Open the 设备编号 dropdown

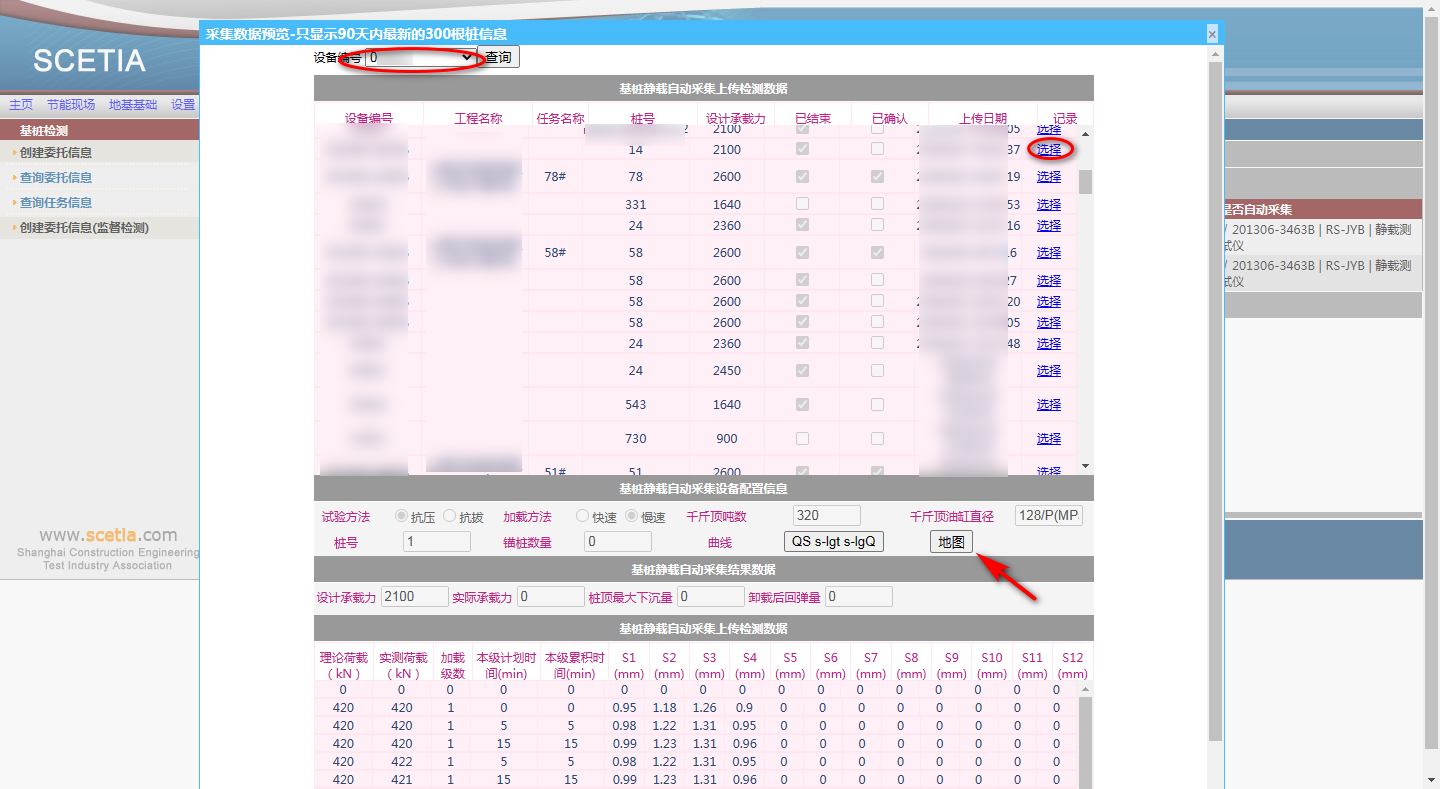[421, 58]
